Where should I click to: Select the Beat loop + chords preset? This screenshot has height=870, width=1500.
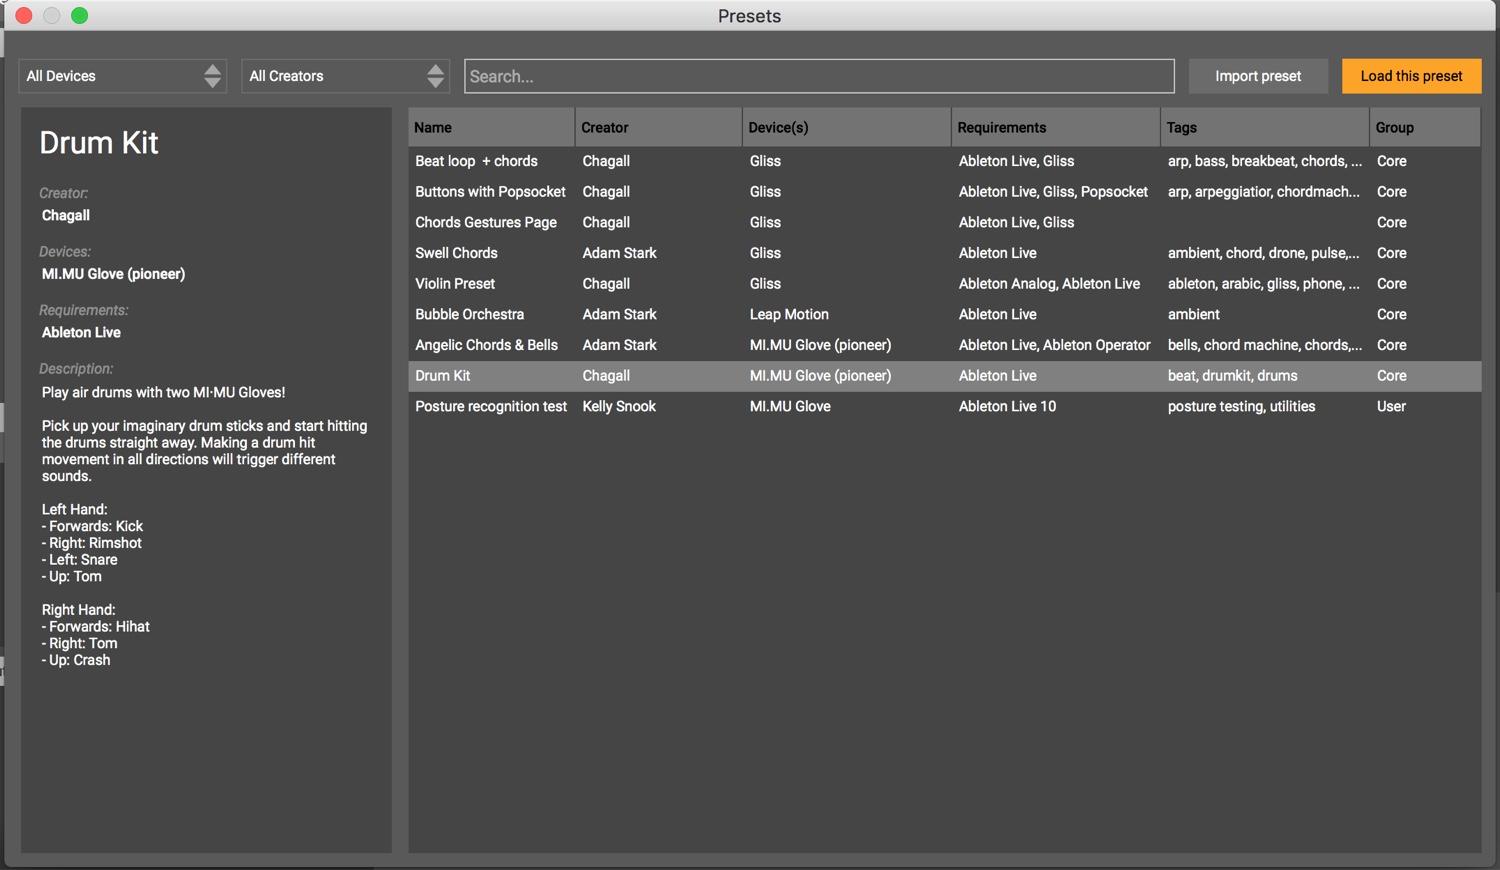(944, 161)
